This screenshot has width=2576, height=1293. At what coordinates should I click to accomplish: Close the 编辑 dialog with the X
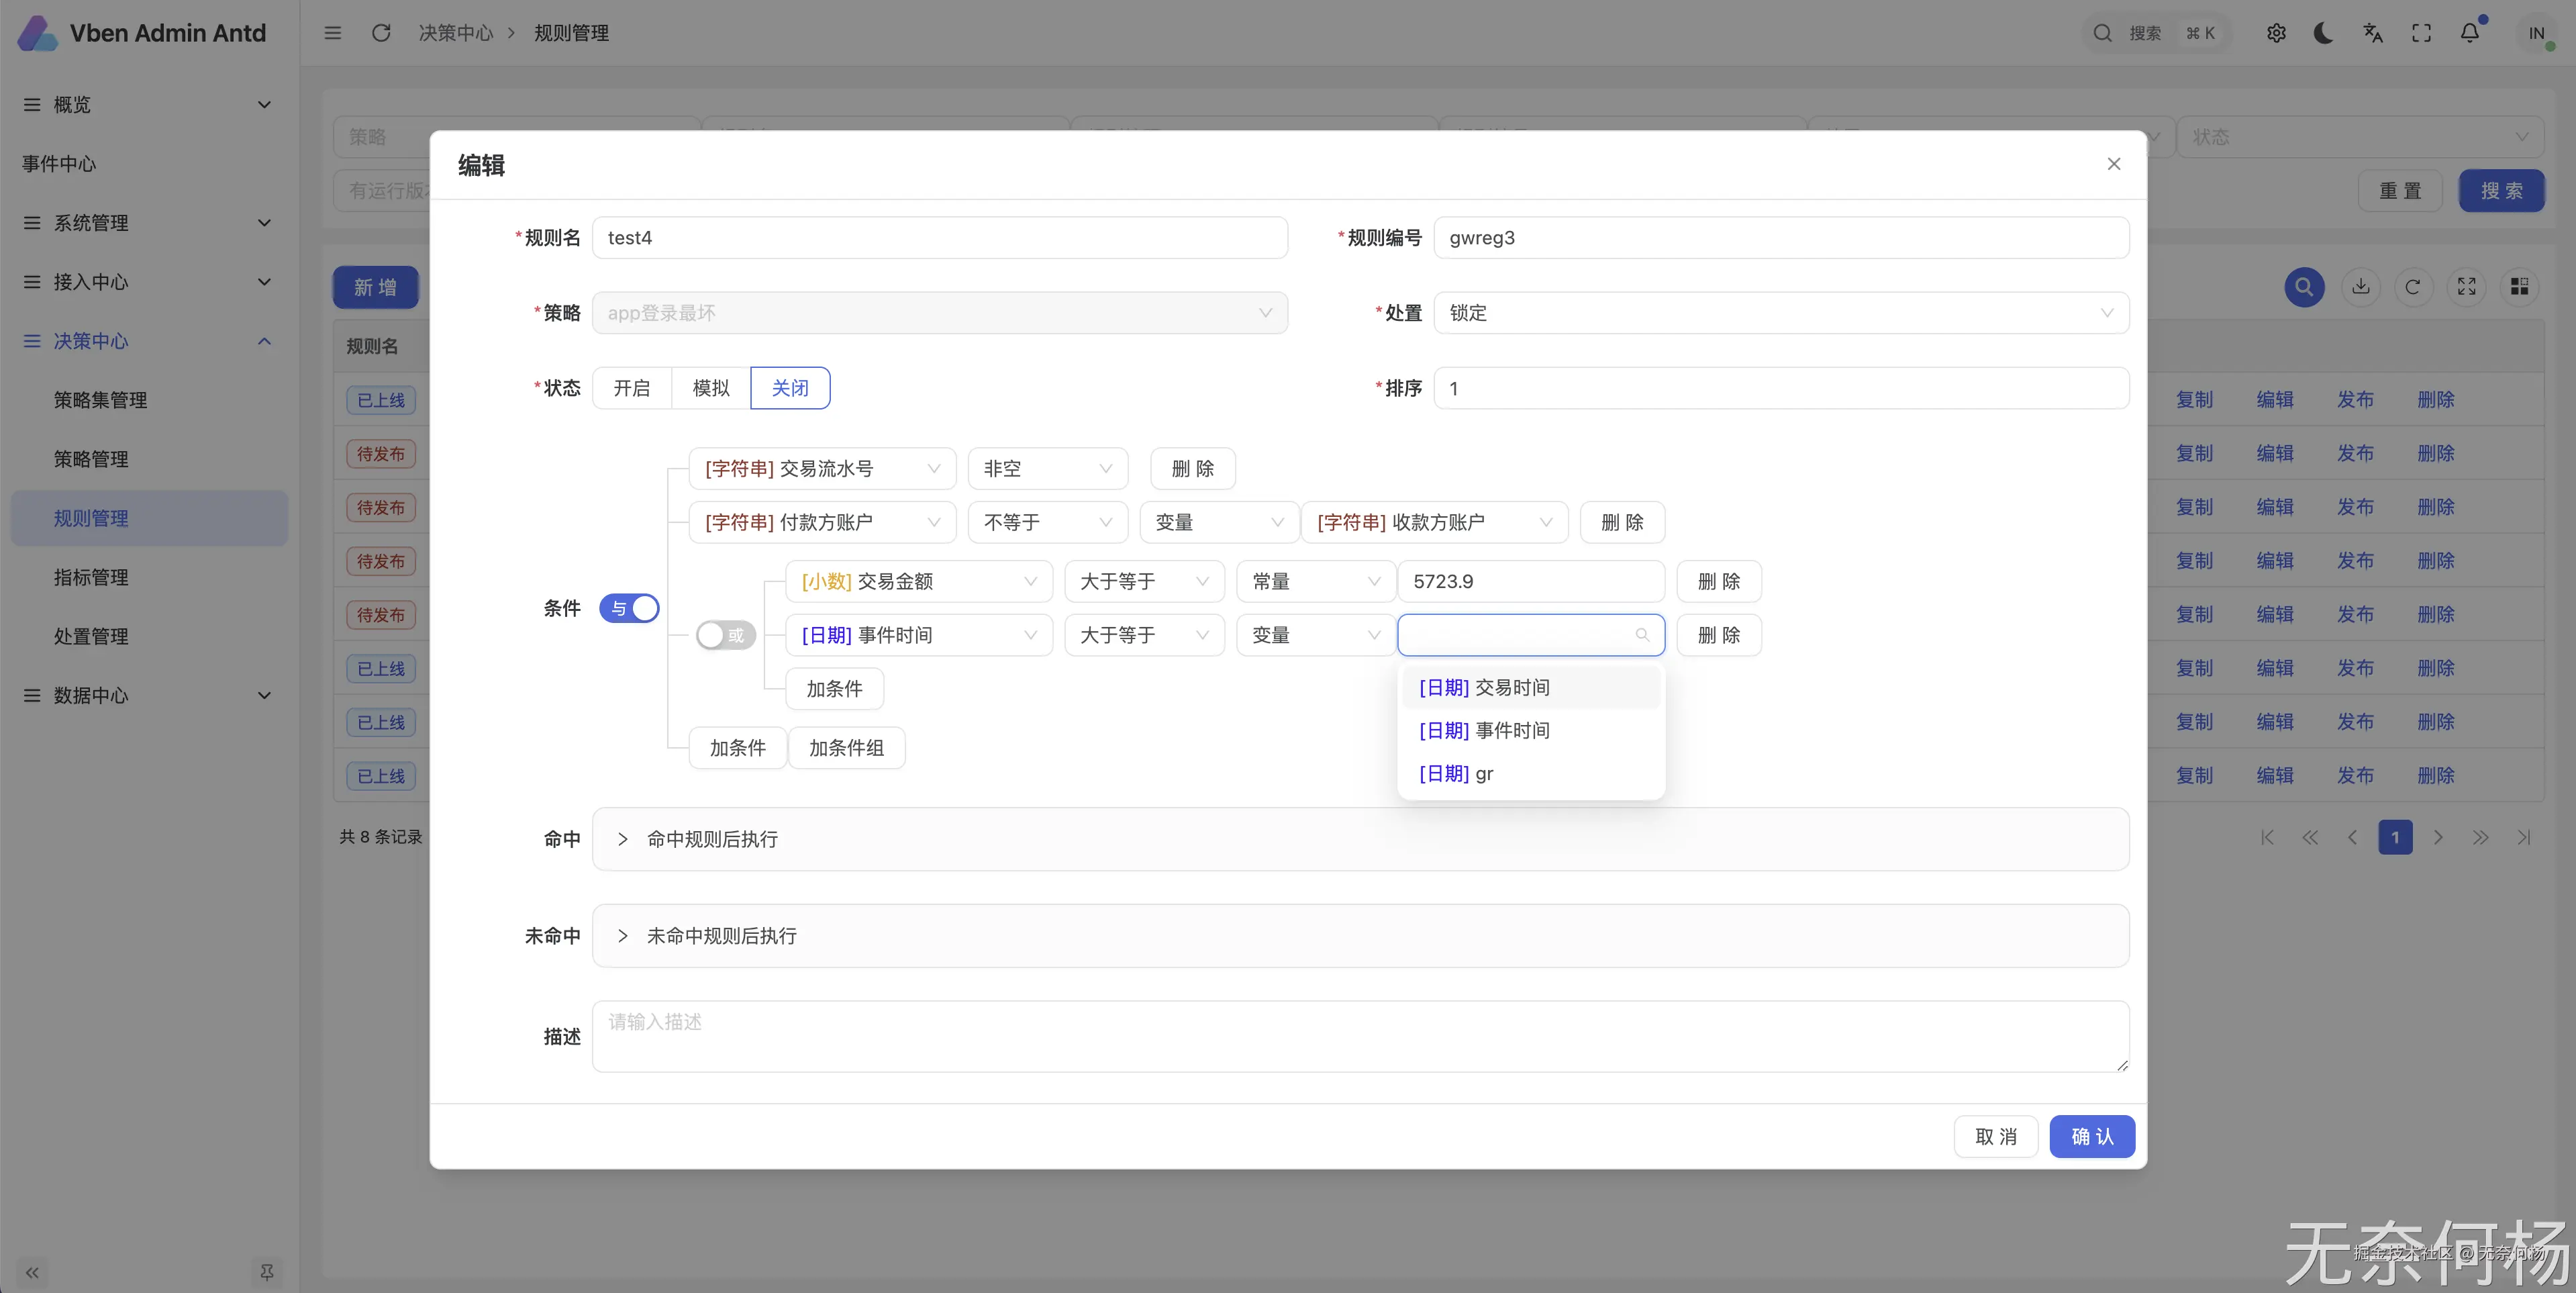click(2113, 164)
